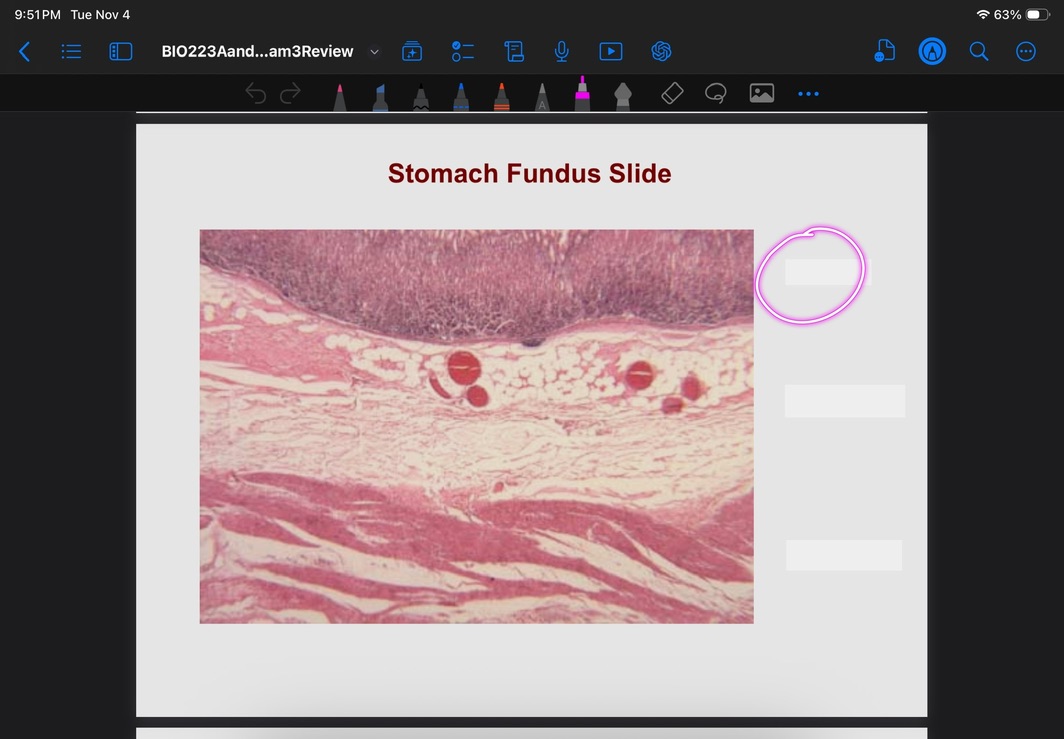Start audio recording with microphone

tap(562, 52)
